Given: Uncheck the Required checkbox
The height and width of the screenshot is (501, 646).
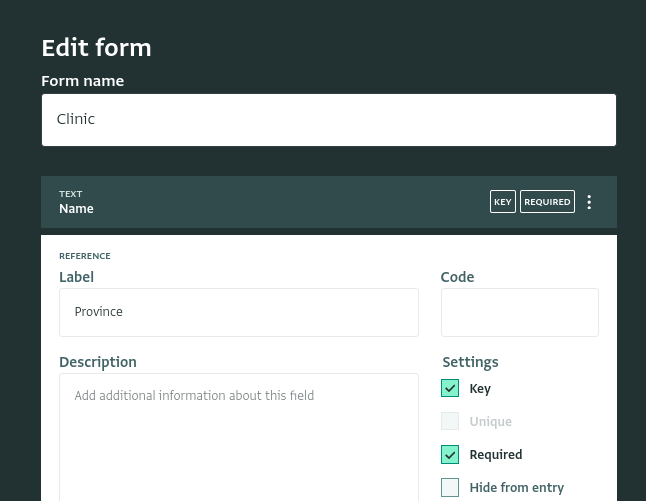Looking at the screenshot, I should tap(450, 454).
